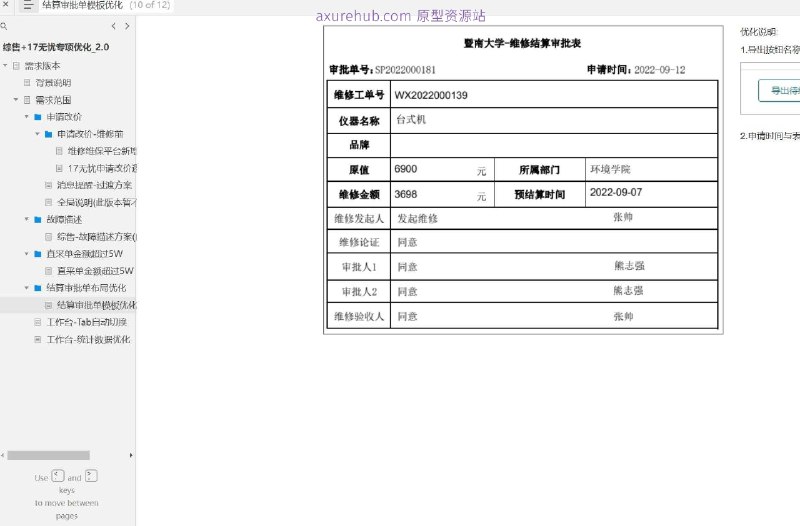
Task: Click the page icon of 维修维保平台 item
Action: (59, 151)
